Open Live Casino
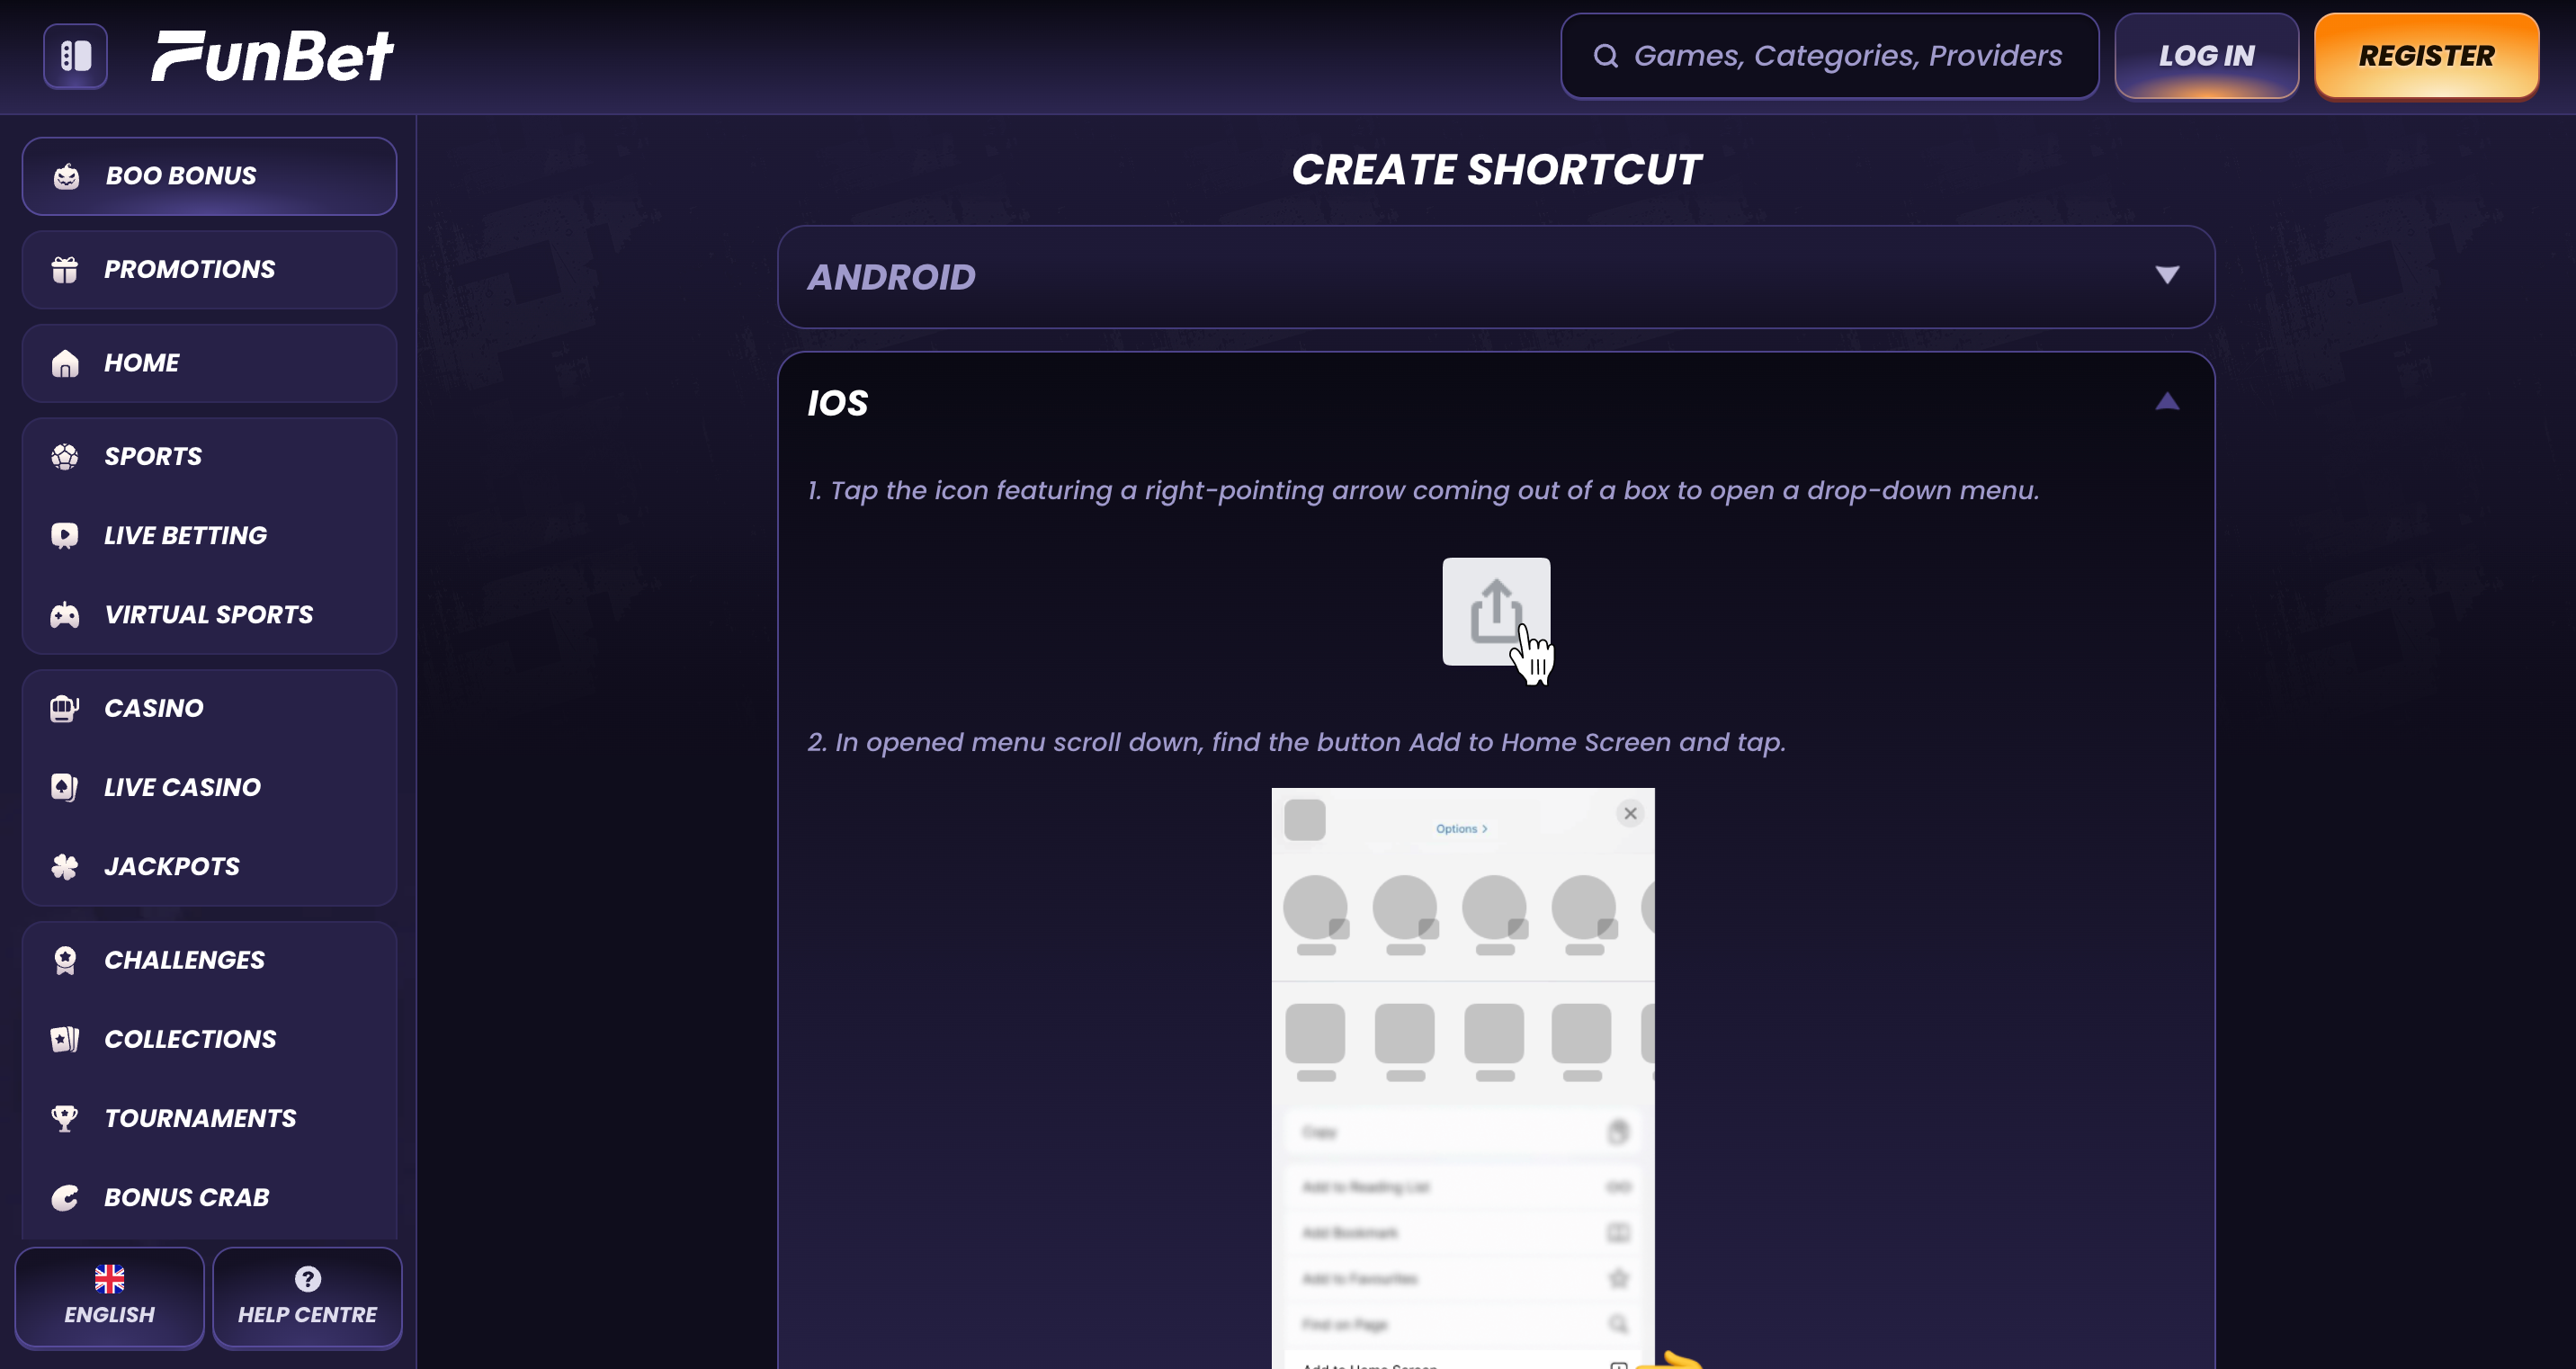Image resolution: width=2576 pixels, height=1369 pixels. click(x=209, y=788)
